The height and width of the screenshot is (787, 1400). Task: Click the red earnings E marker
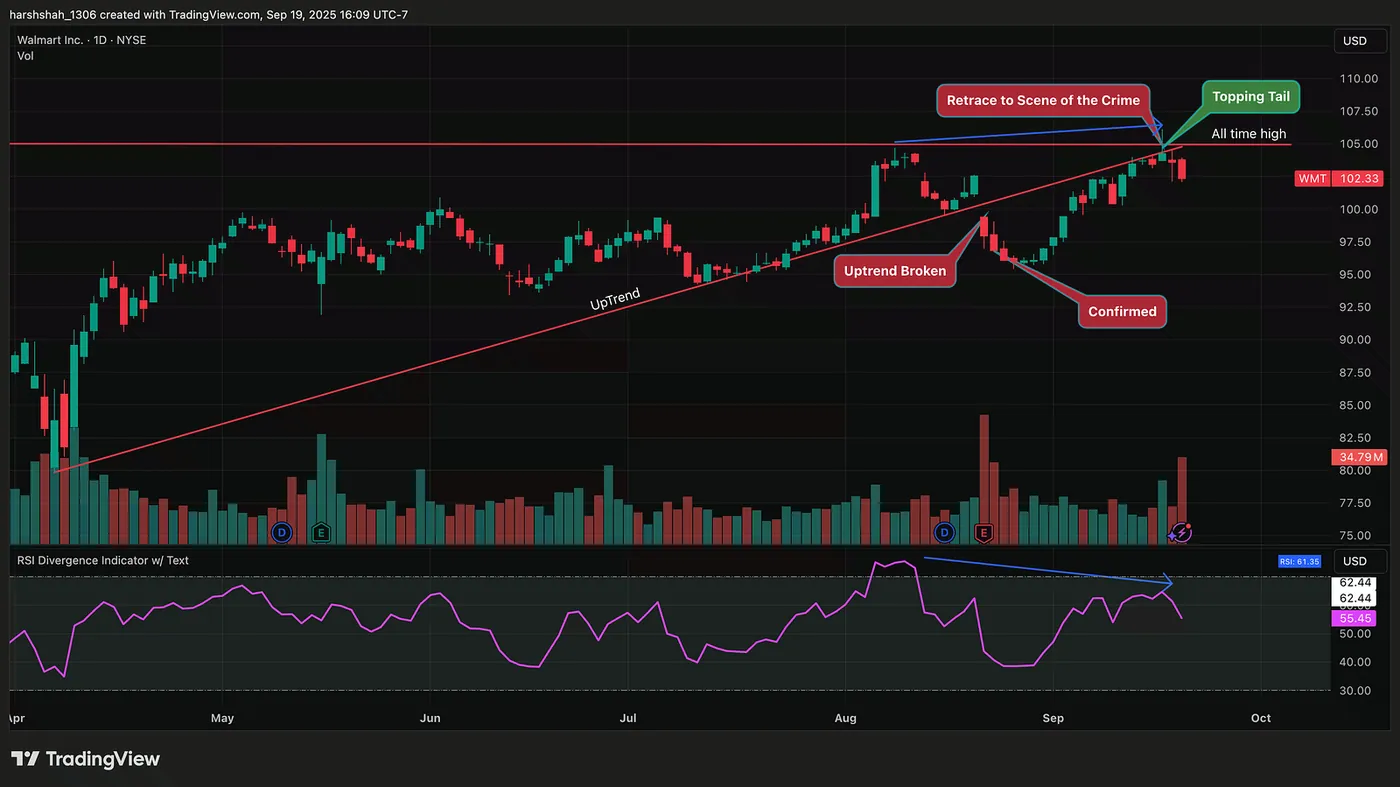click(x=983, y=532)
